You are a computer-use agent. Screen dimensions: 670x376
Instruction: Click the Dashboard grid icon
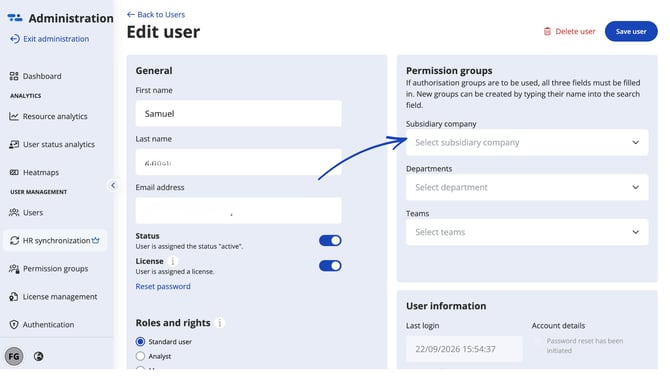point(14,76)
